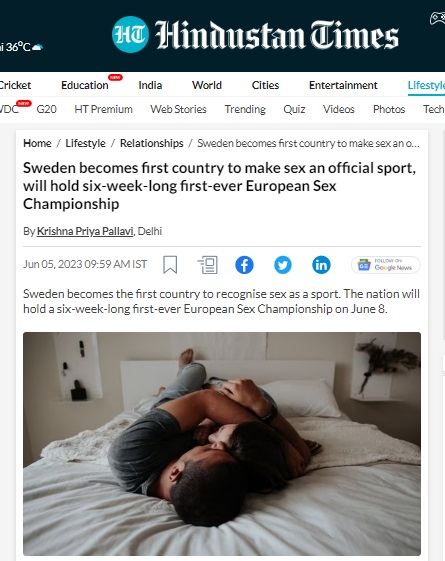Click the article's couple photo
Screen dimensions: 445x561
[x=222, y=444]
